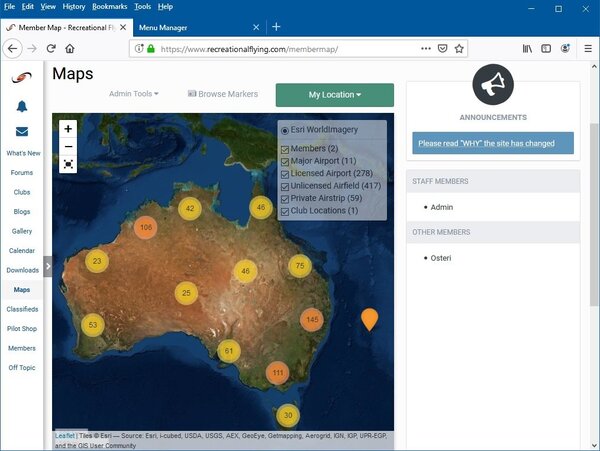Uncheck the Major Airport layer
600x451 pixels.
point(285,161)
